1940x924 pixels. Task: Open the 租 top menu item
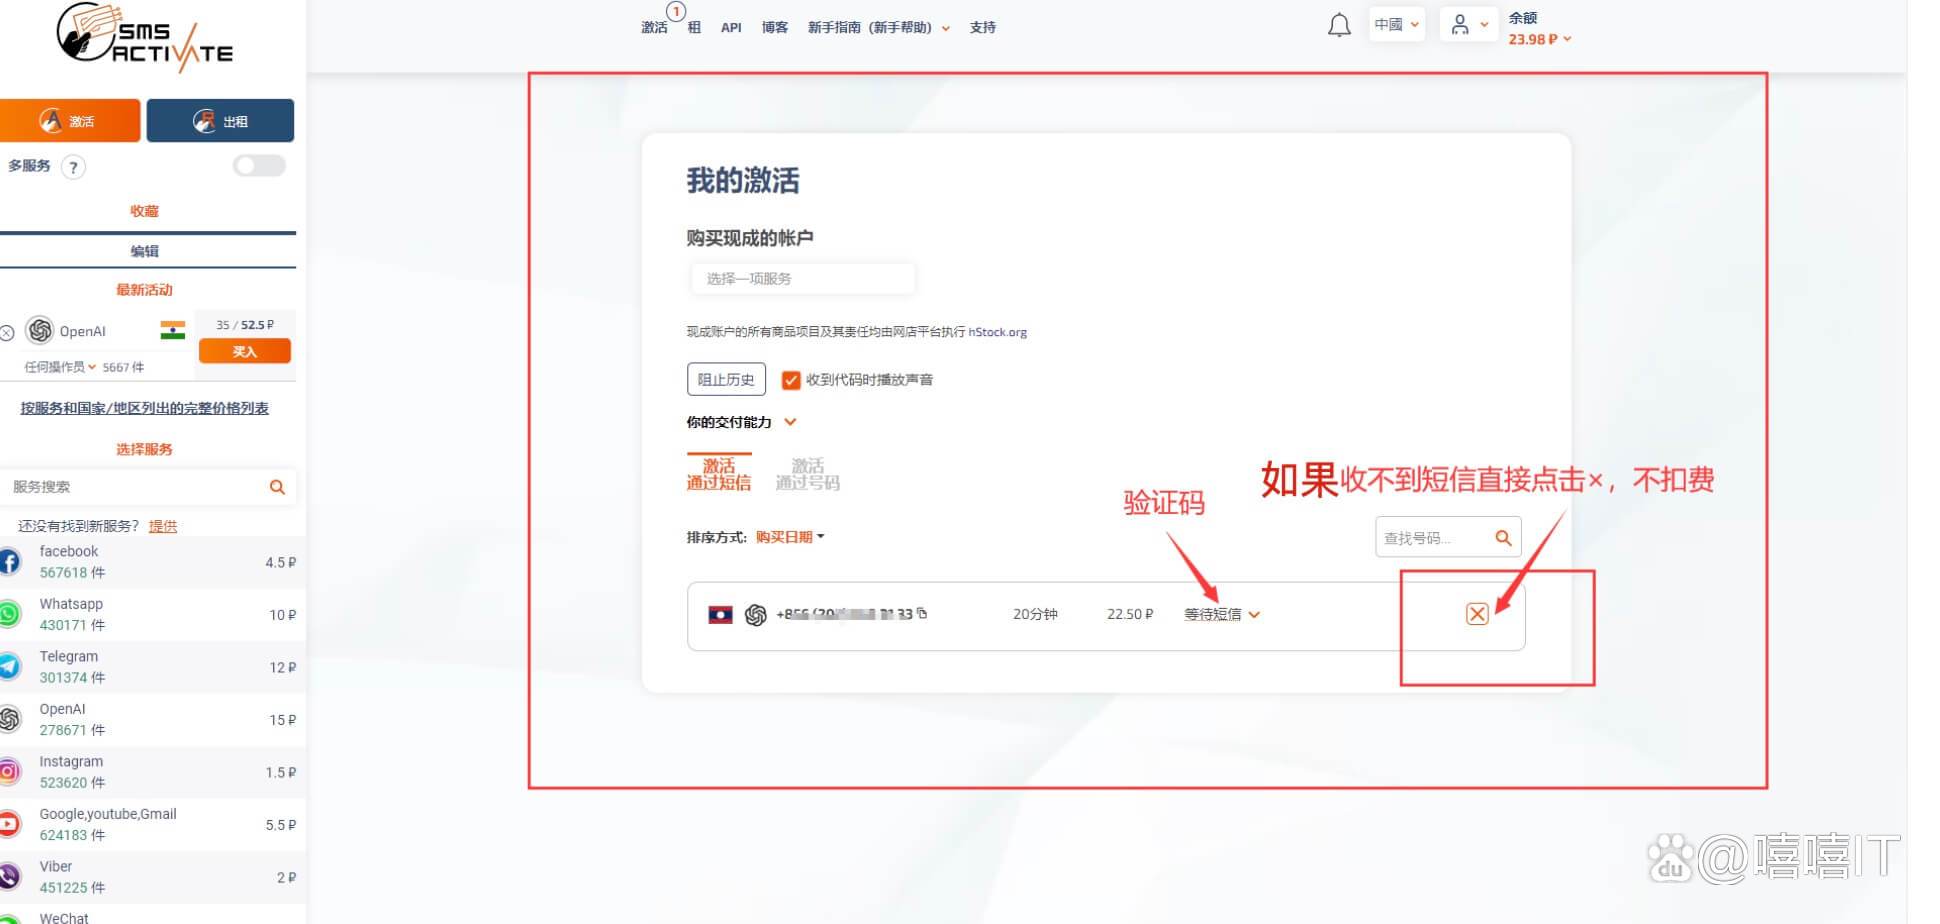pyautogui.click(x=694, y=28)
